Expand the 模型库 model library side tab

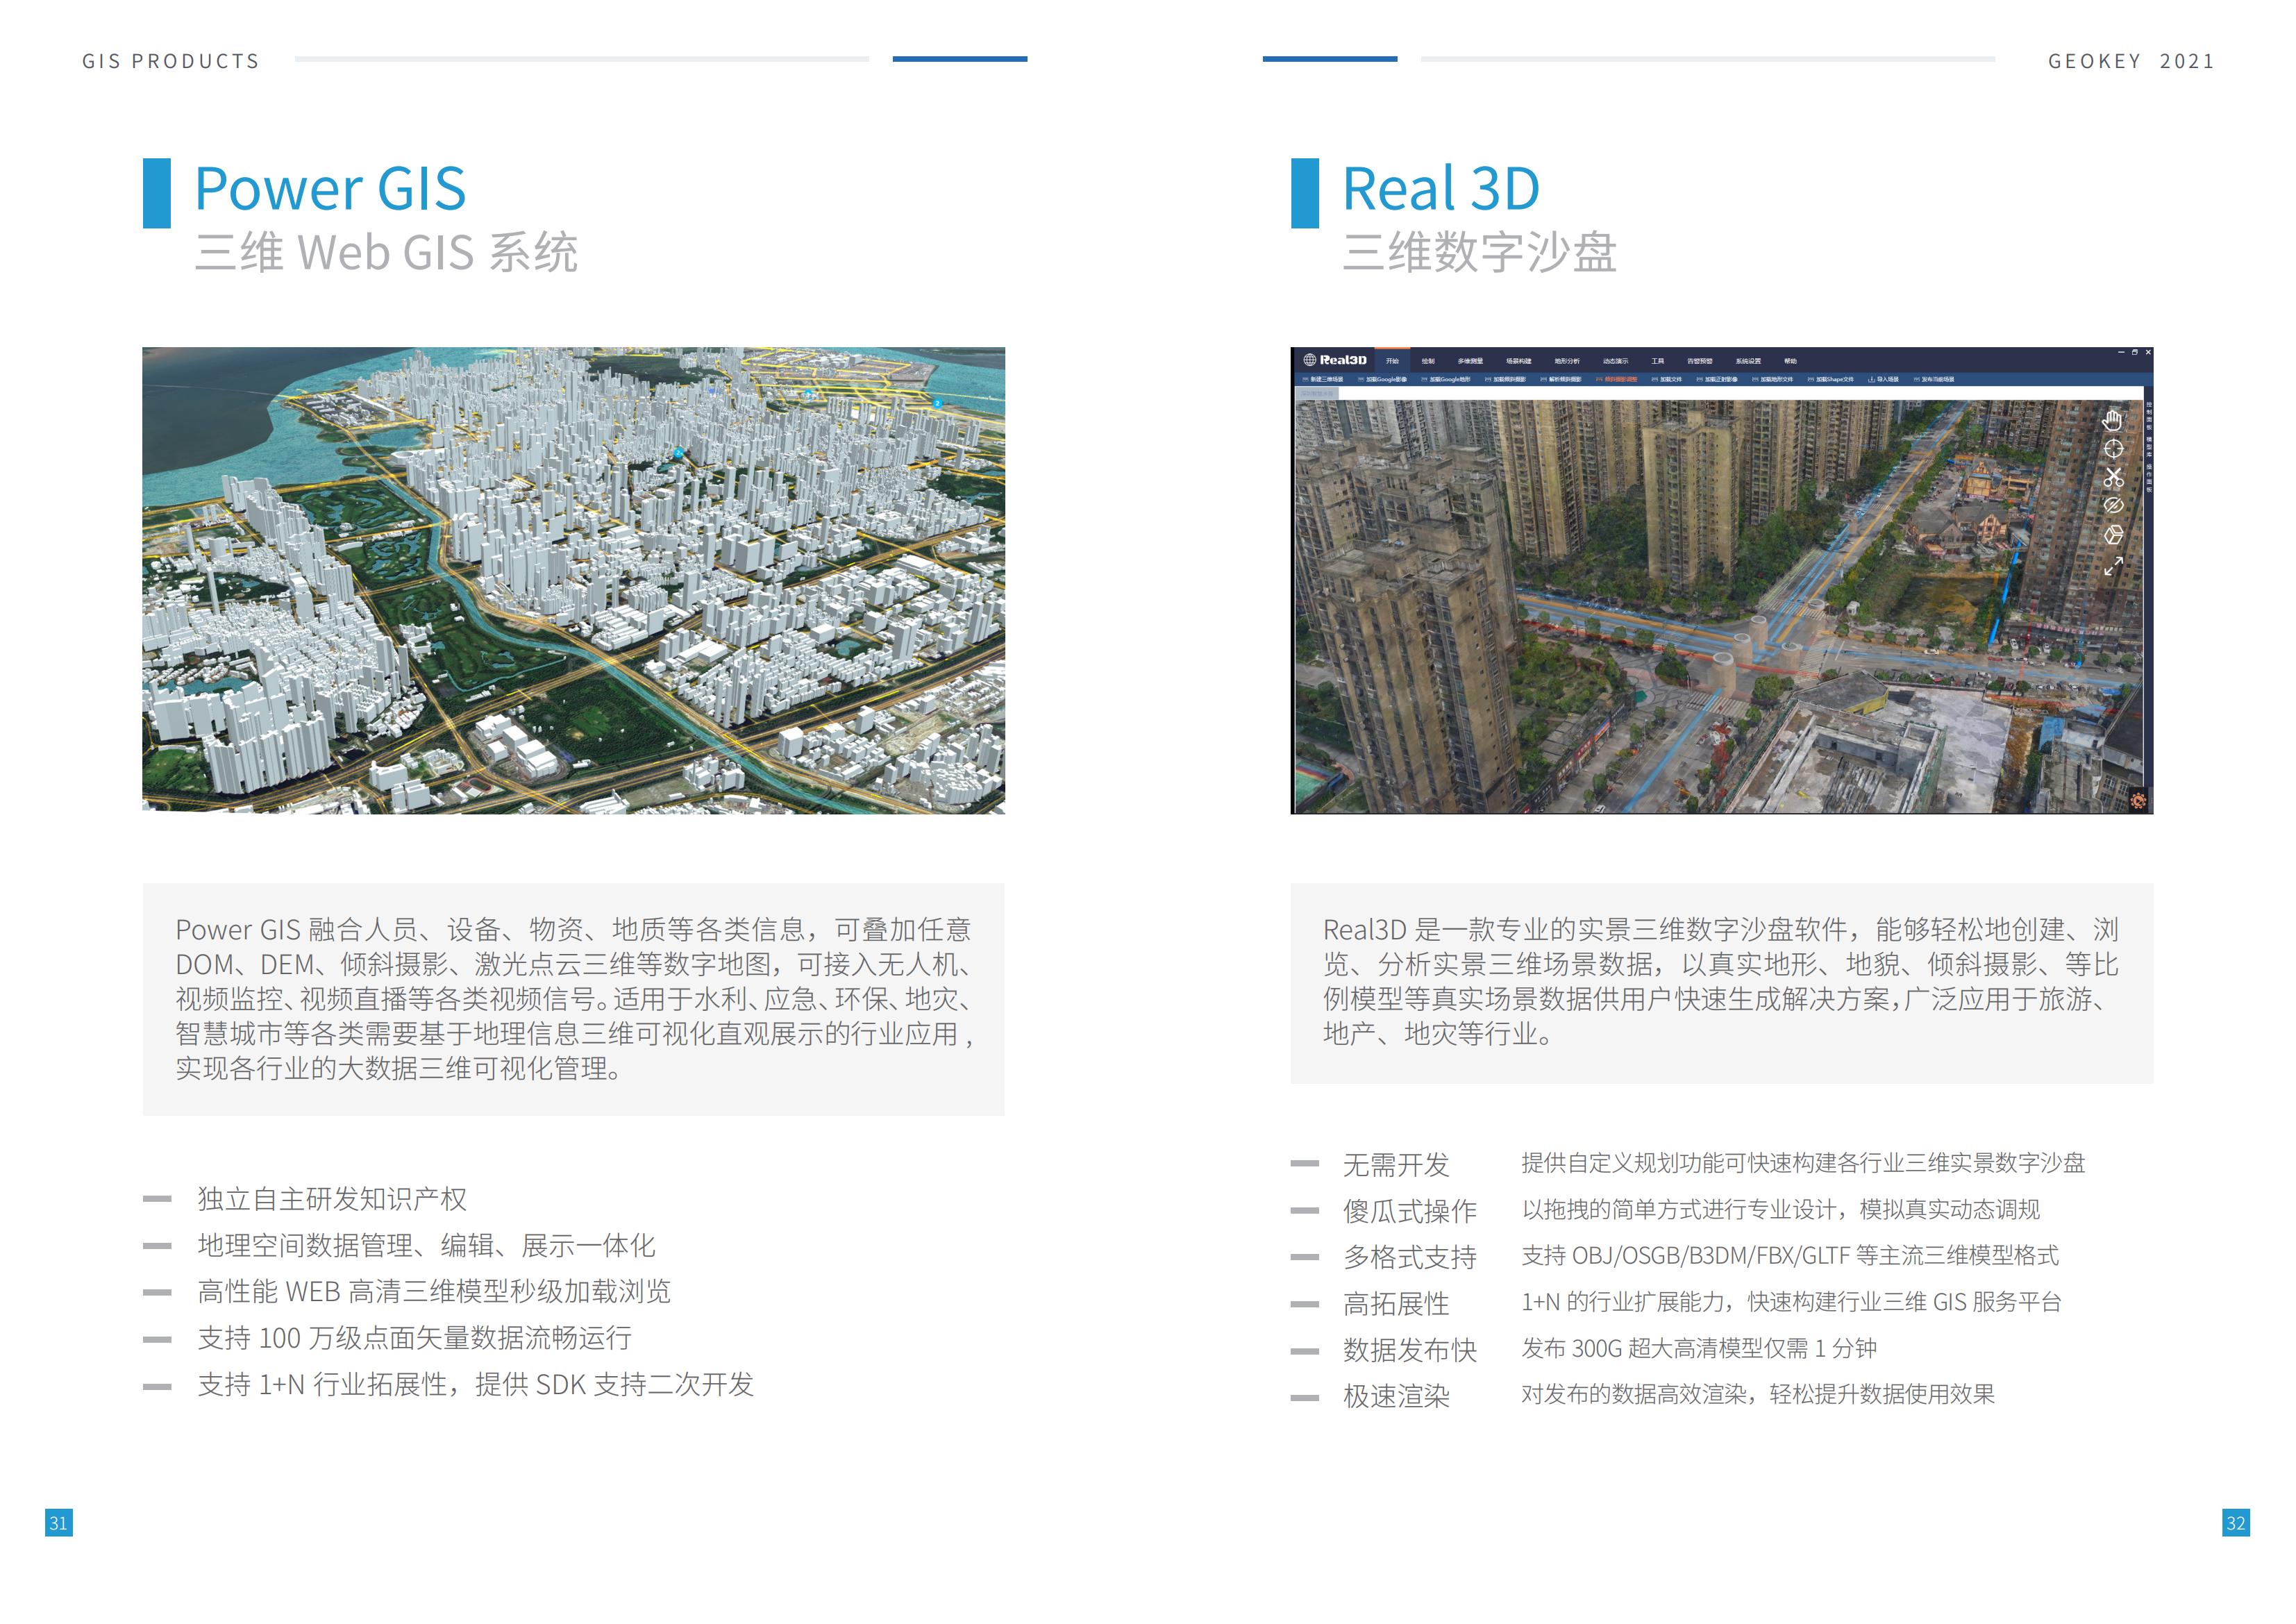[2149, 447]
